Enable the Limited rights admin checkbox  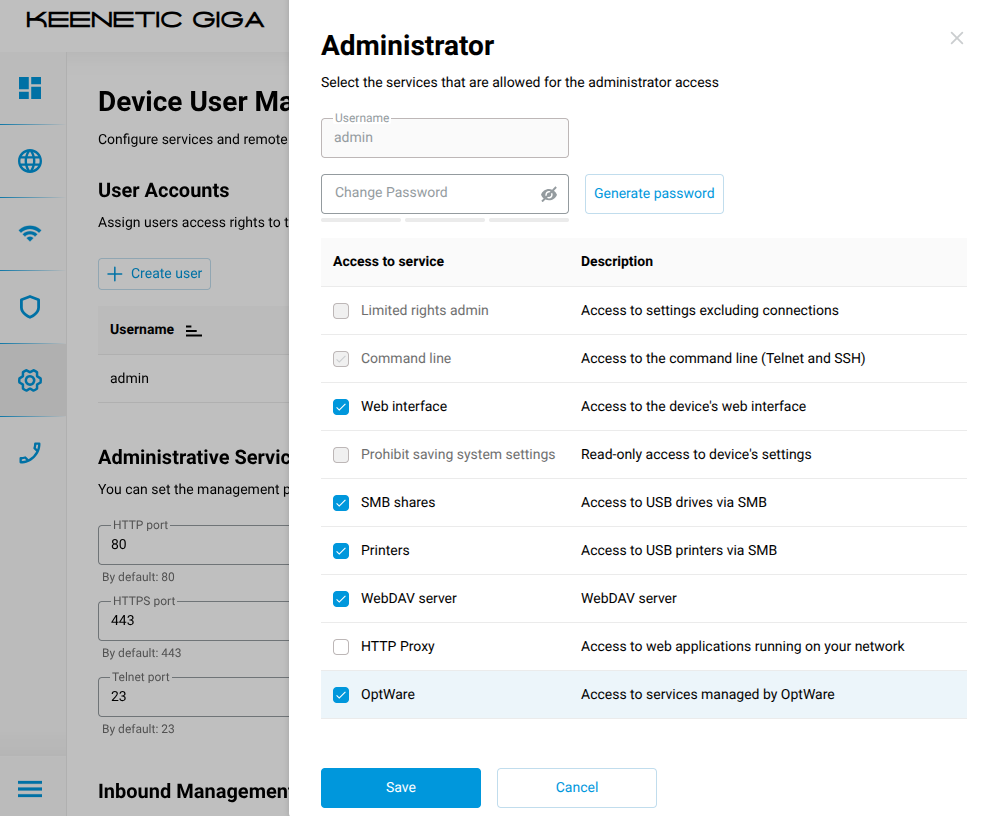tap(341, 311)
